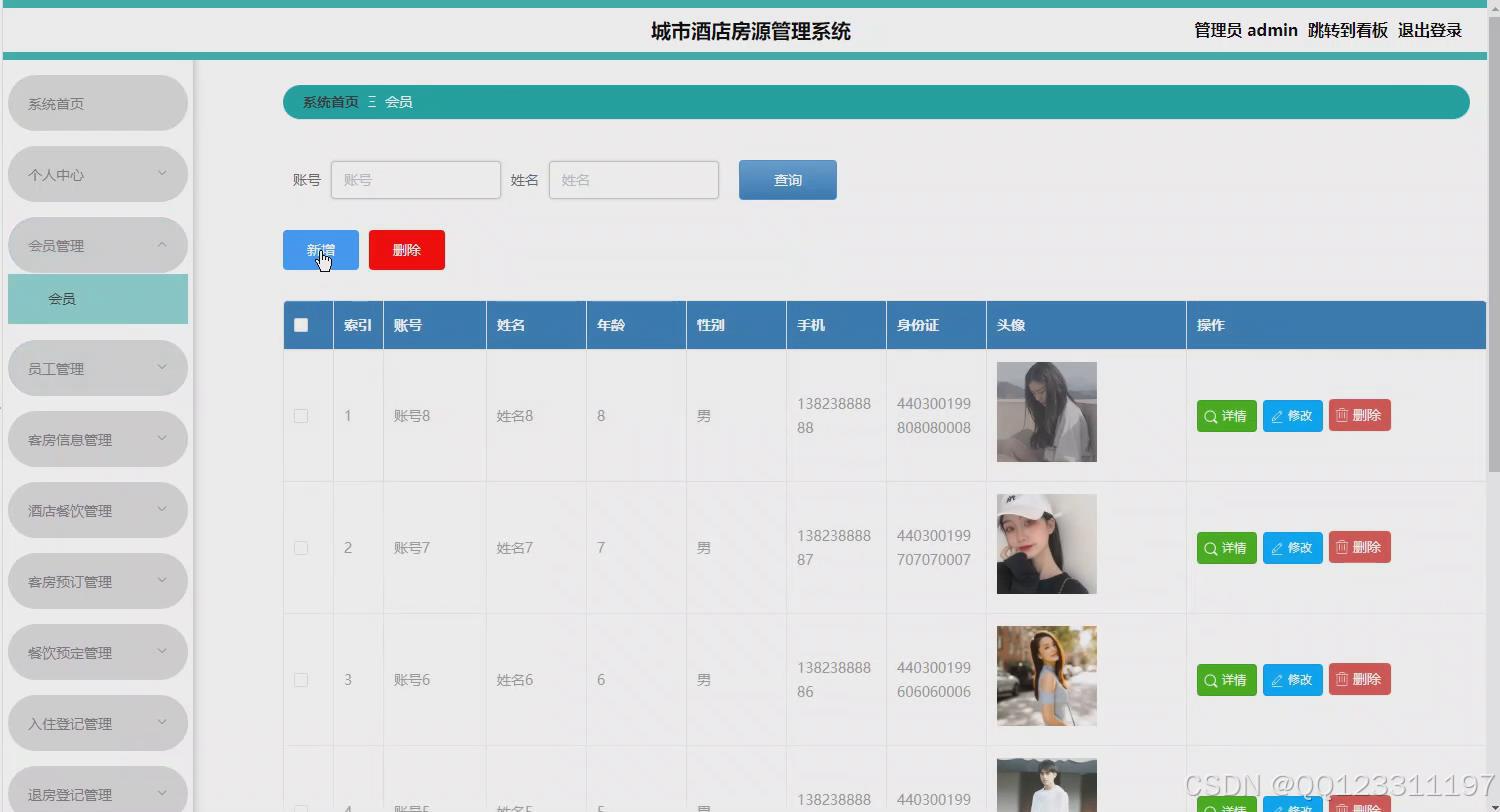The height and width of the screenshot is (812, 1500).
Task: Check the checkbox beside 账号7
Action: (x=300, y=547)
